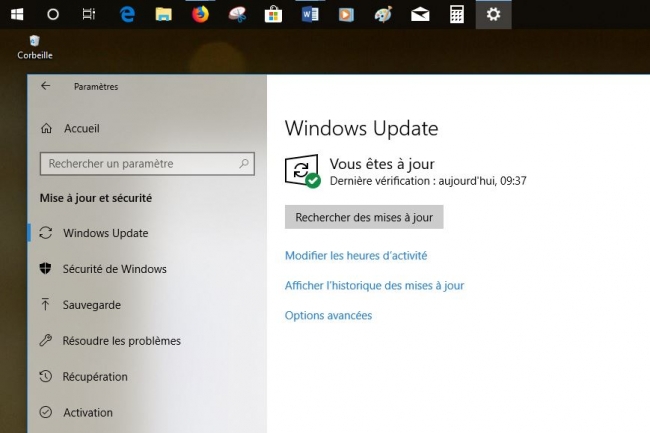Open Options avancées link

coord(328,316)
